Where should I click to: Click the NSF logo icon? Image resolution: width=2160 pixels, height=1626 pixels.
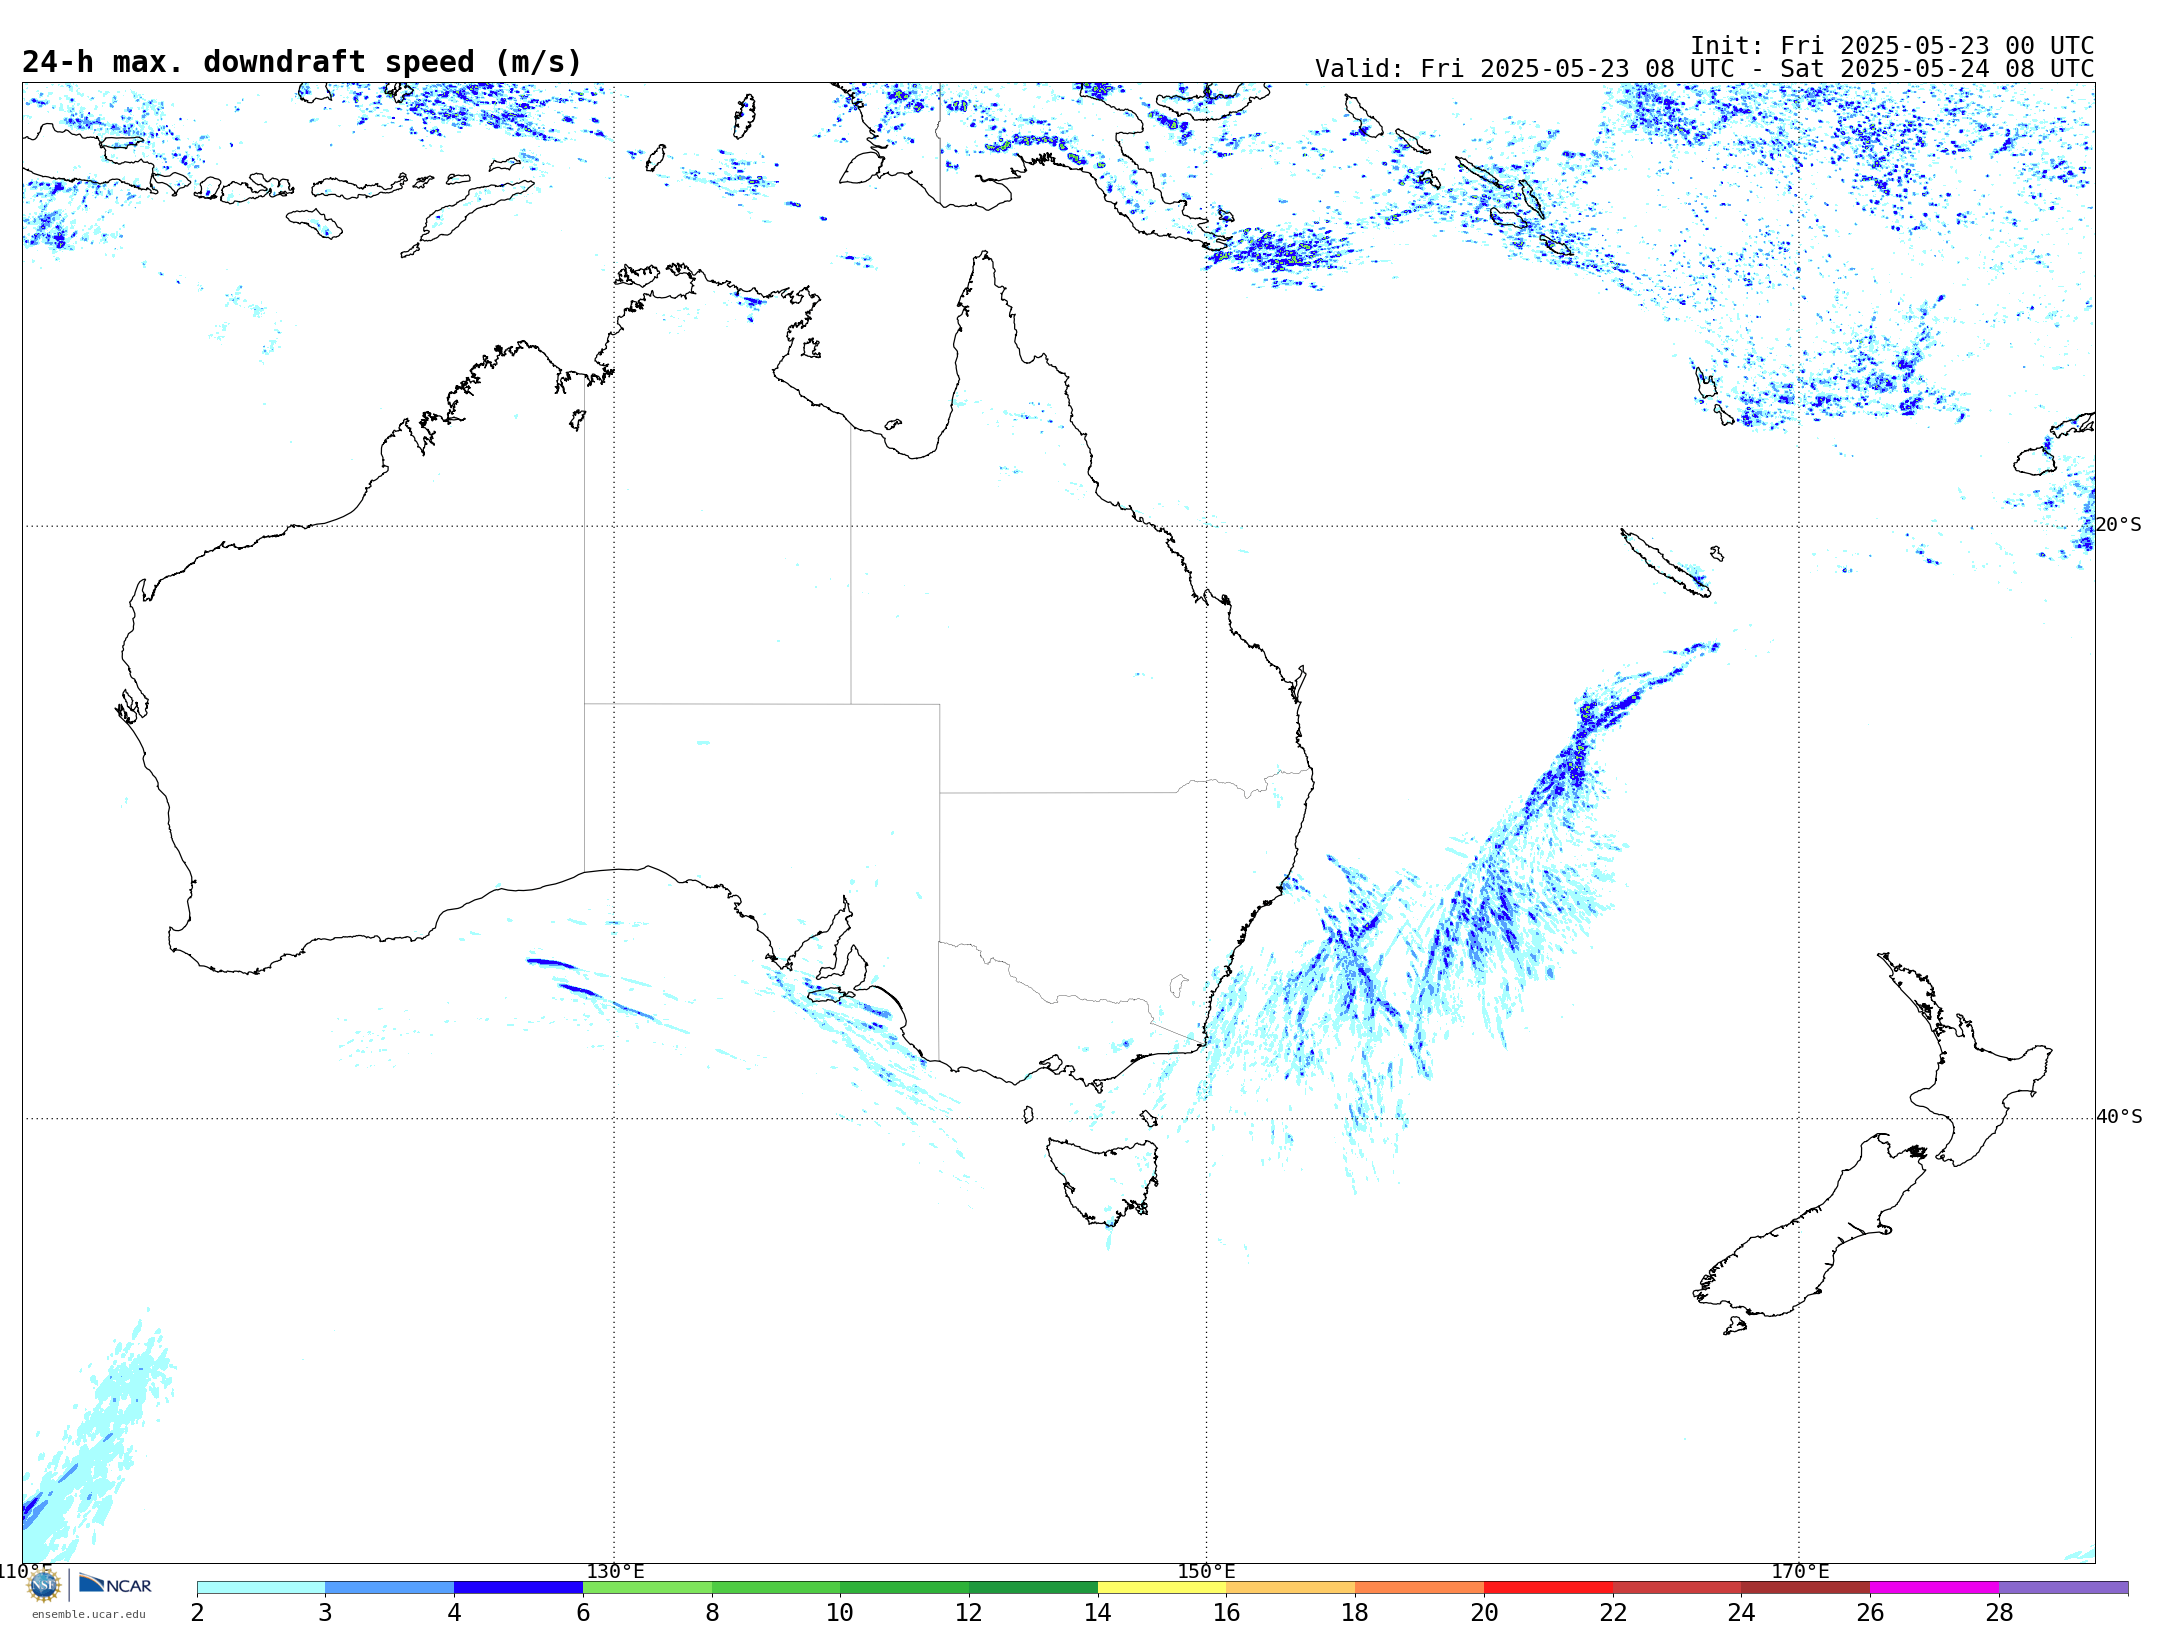click(x=44, y=1585)
